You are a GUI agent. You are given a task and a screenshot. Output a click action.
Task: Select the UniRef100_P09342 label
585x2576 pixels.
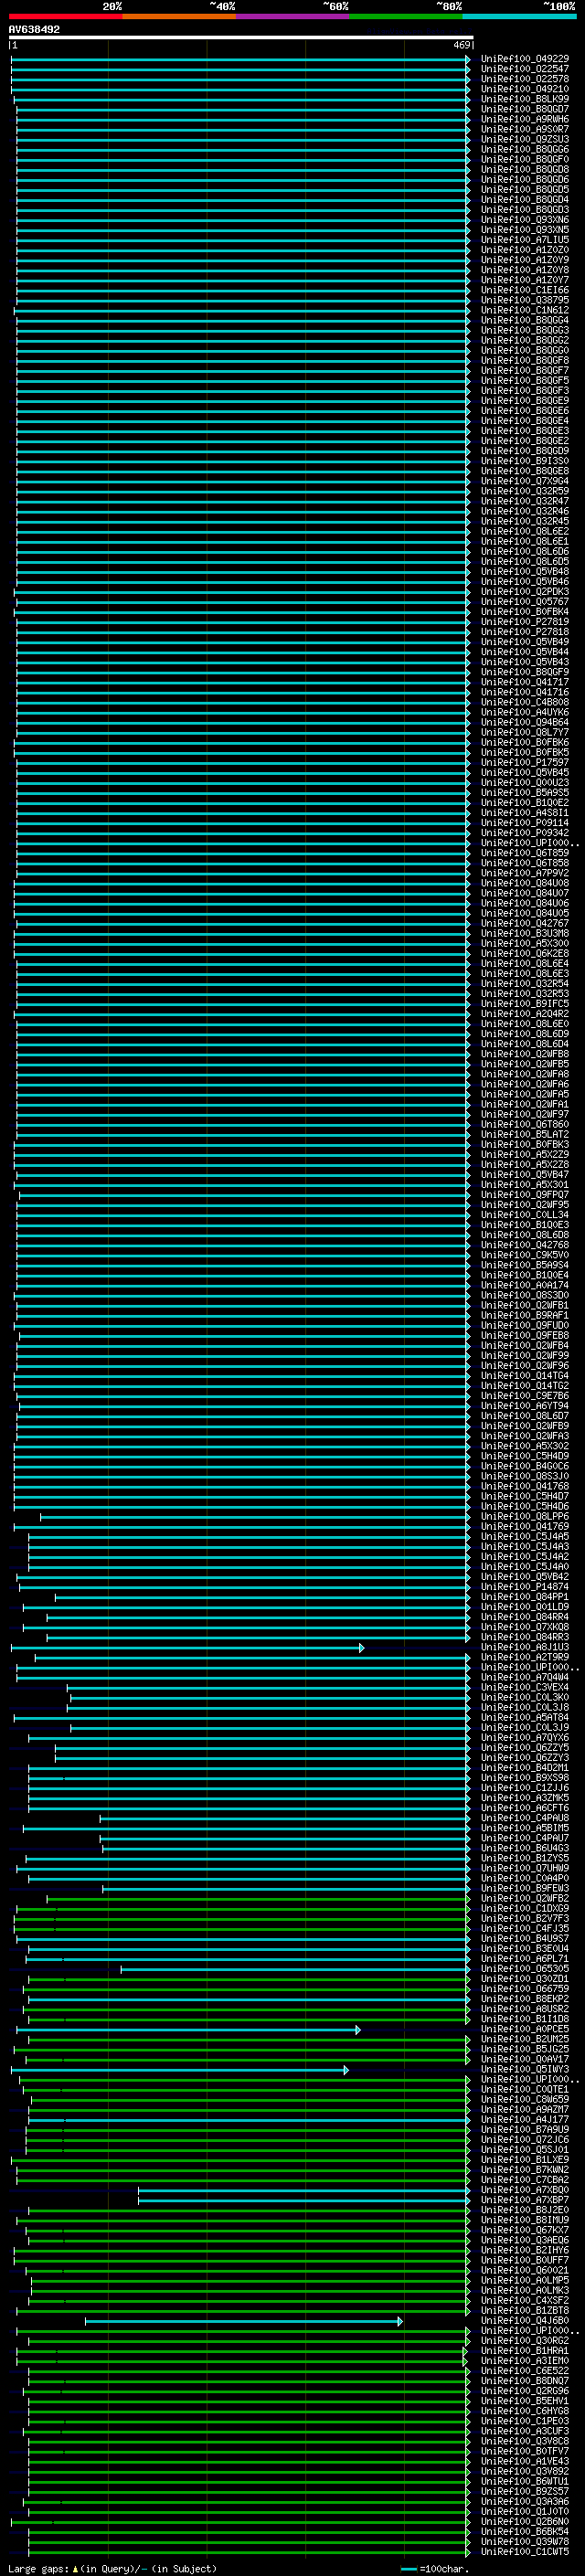point(525,833)
